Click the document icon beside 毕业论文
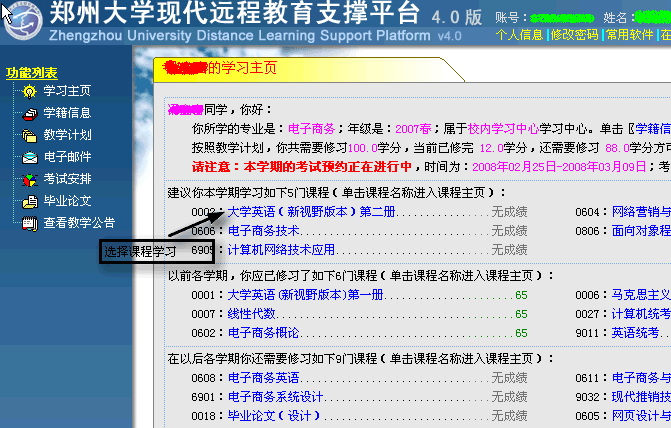 pyautogui.click(x=27, y=201)
